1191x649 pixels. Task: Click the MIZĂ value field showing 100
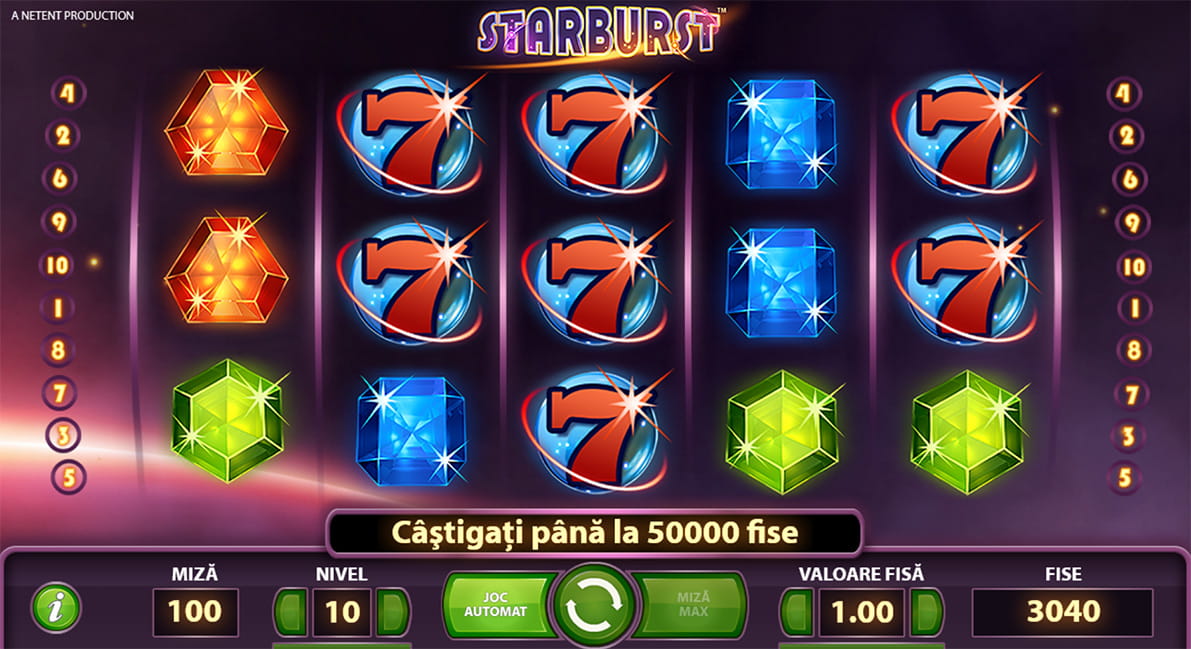(195, 612)
